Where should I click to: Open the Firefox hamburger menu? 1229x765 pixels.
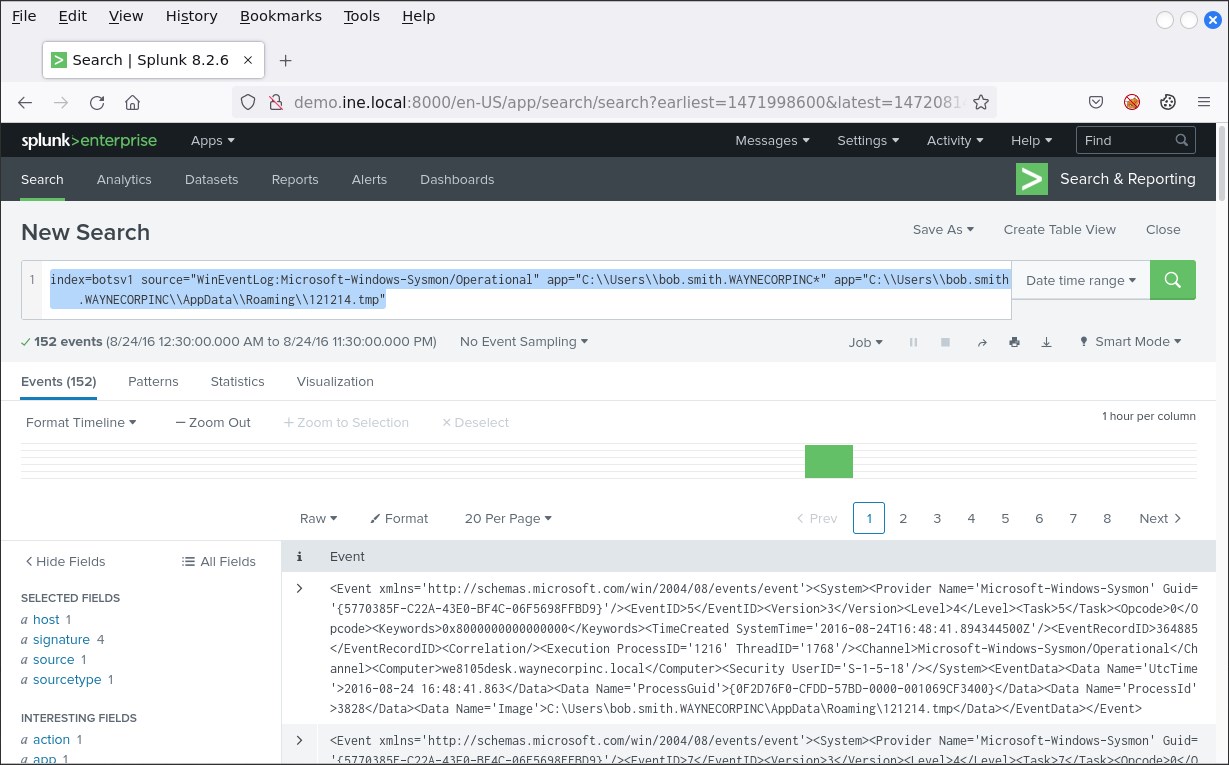(x=1204, y=102)
